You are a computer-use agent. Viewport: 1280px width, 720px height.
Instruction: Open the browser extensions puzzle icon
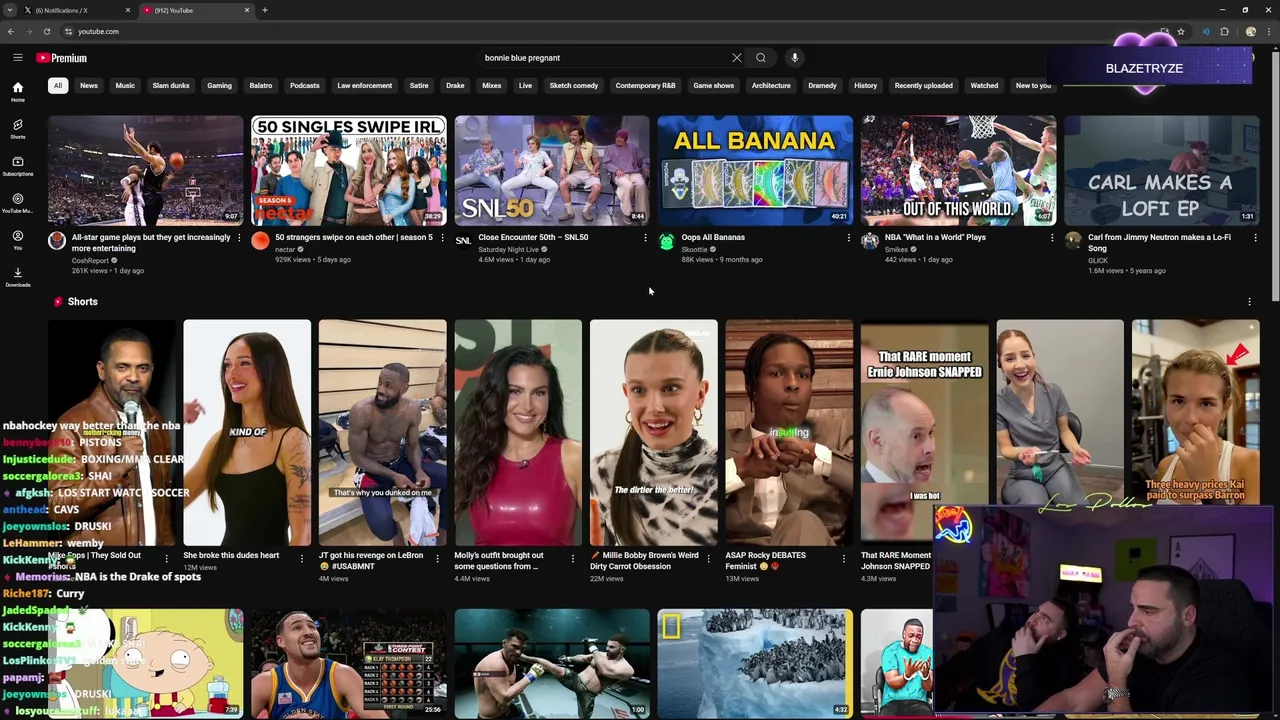coord(1224,31)
